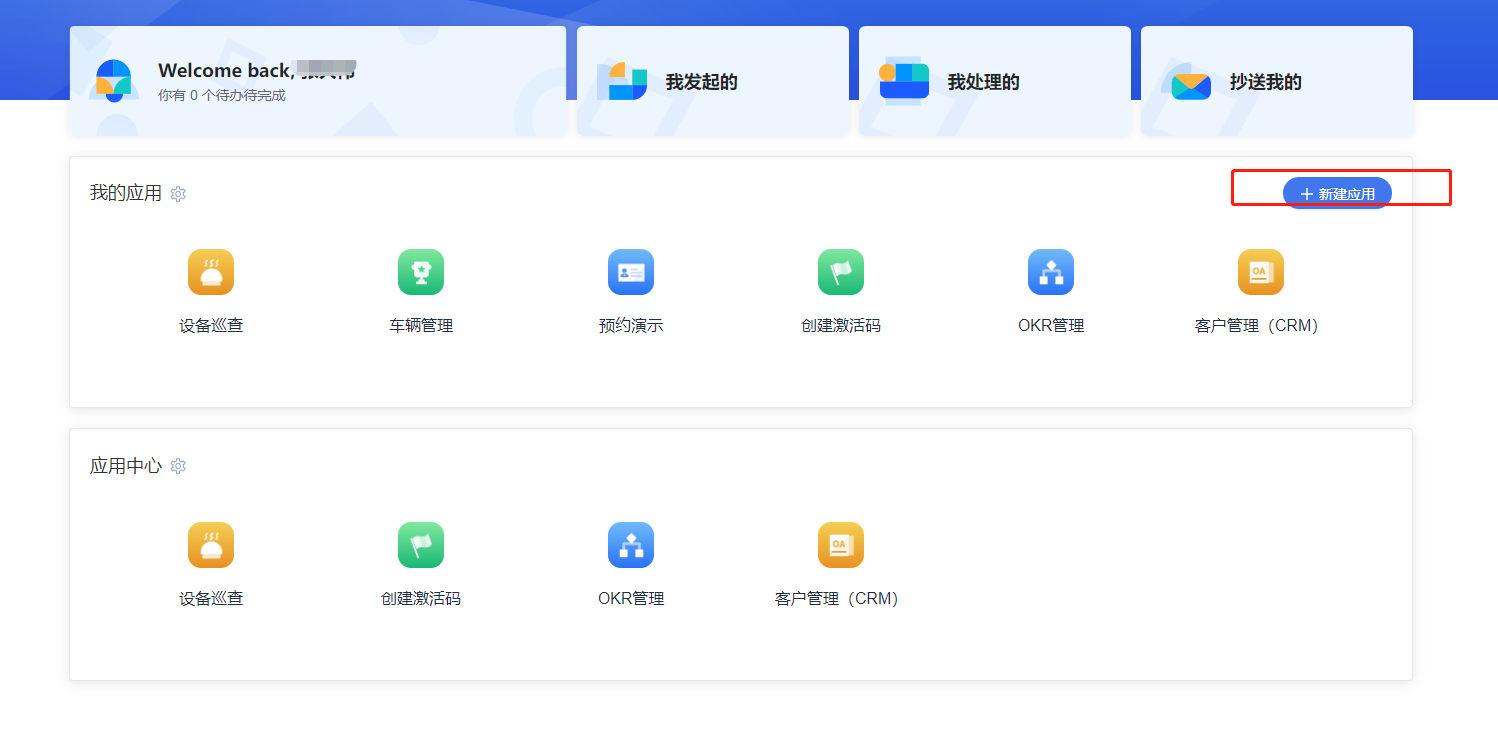Open OKR管理 icon in 应用中心

tap(631, 545)
